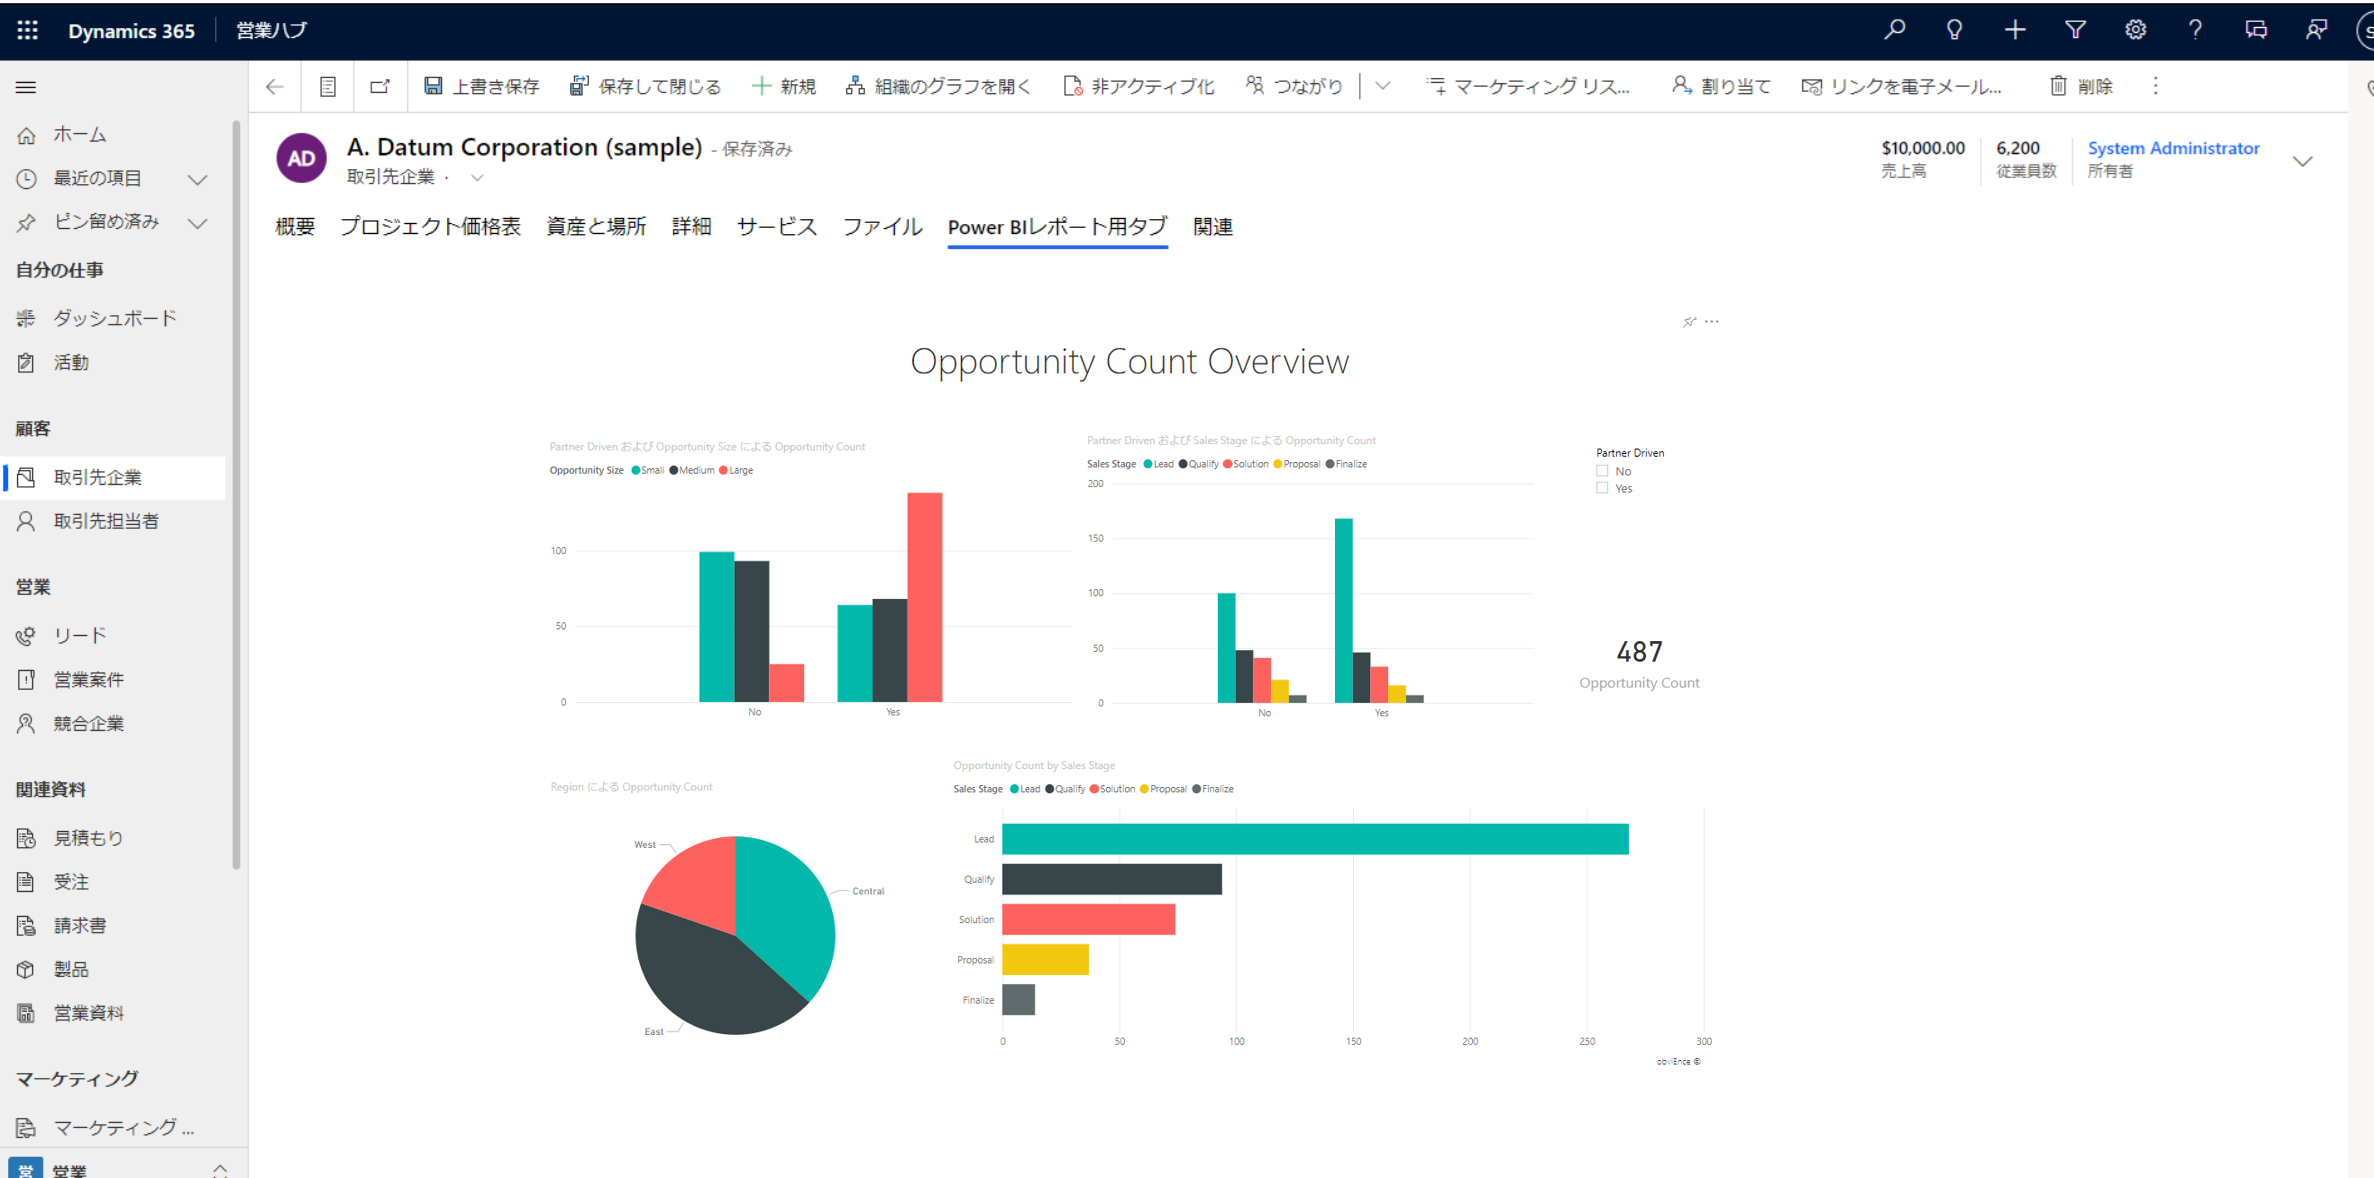Expand the ピン留め済み chevron
2374x1178 pixels.
(198, 223)
